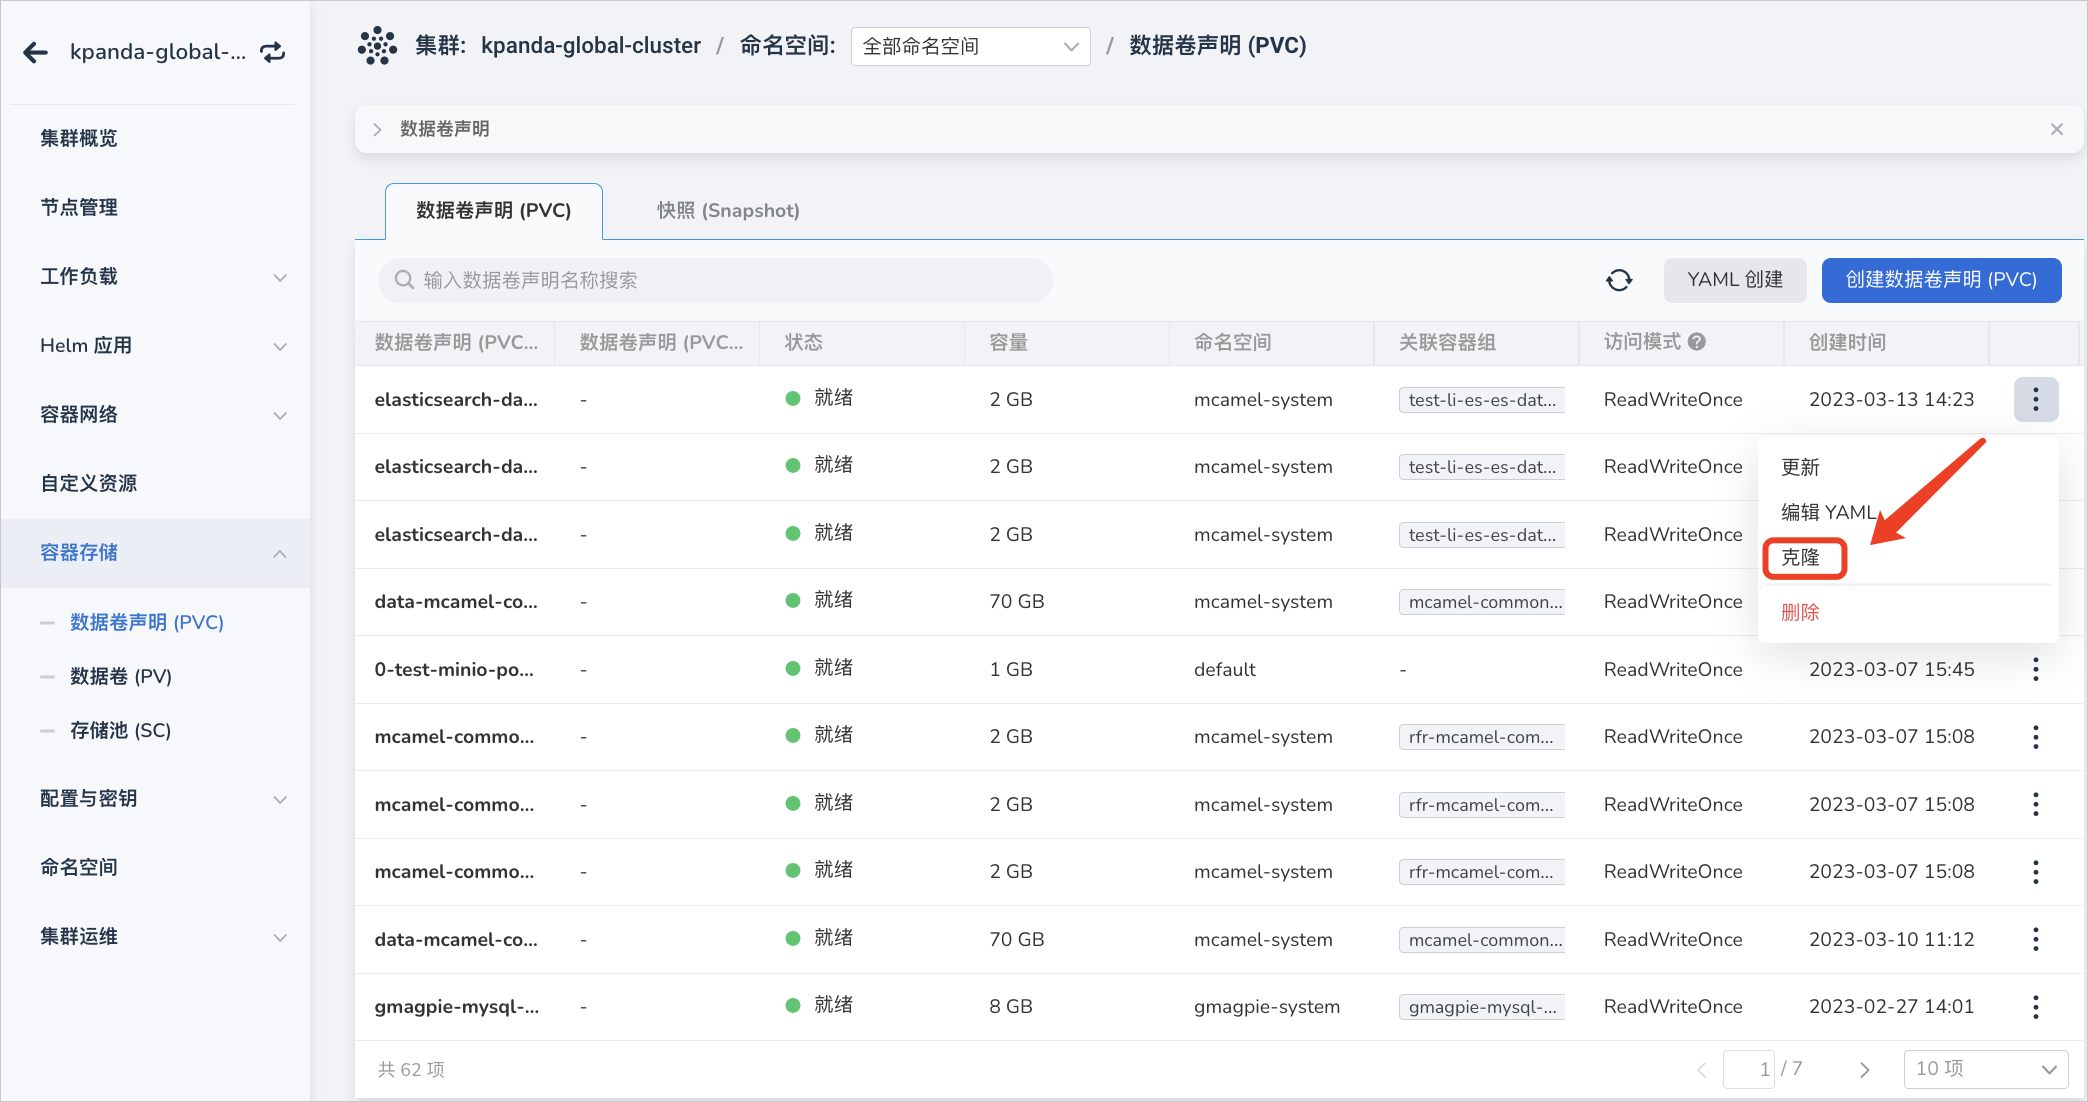Switch to the 快照 (Snapshot) tab
The image size is (2088, 1102).
pyautogui.click(x=728, y=210)
